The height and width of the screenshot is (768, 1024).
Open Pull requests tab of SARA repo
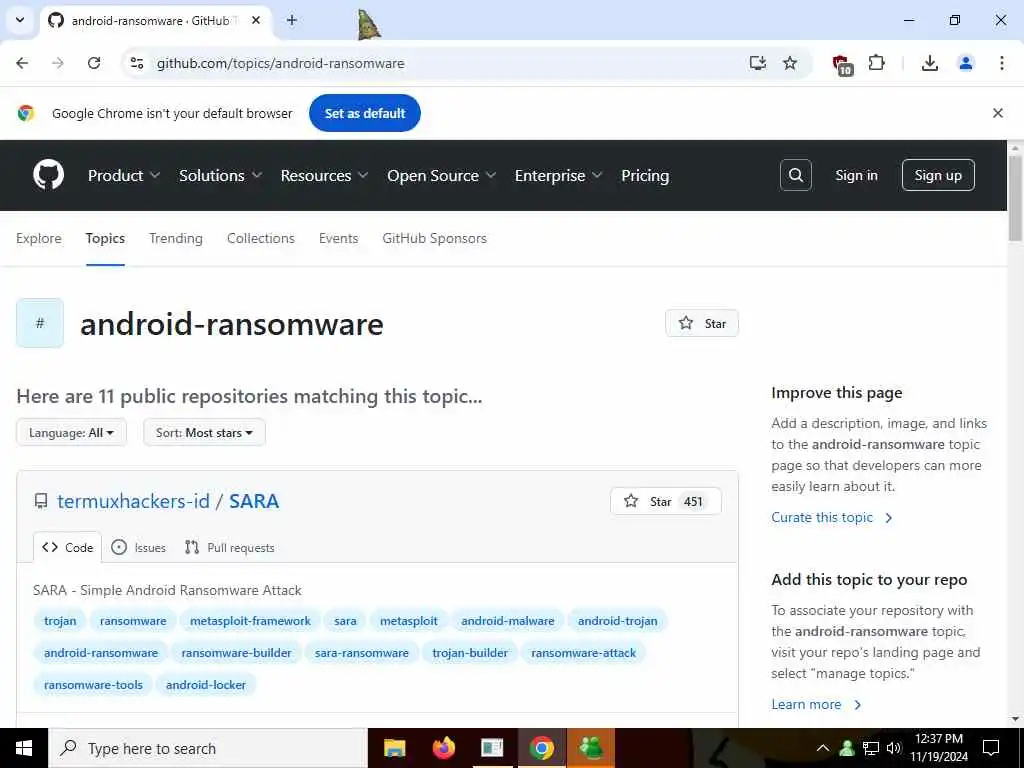[229, 547]
